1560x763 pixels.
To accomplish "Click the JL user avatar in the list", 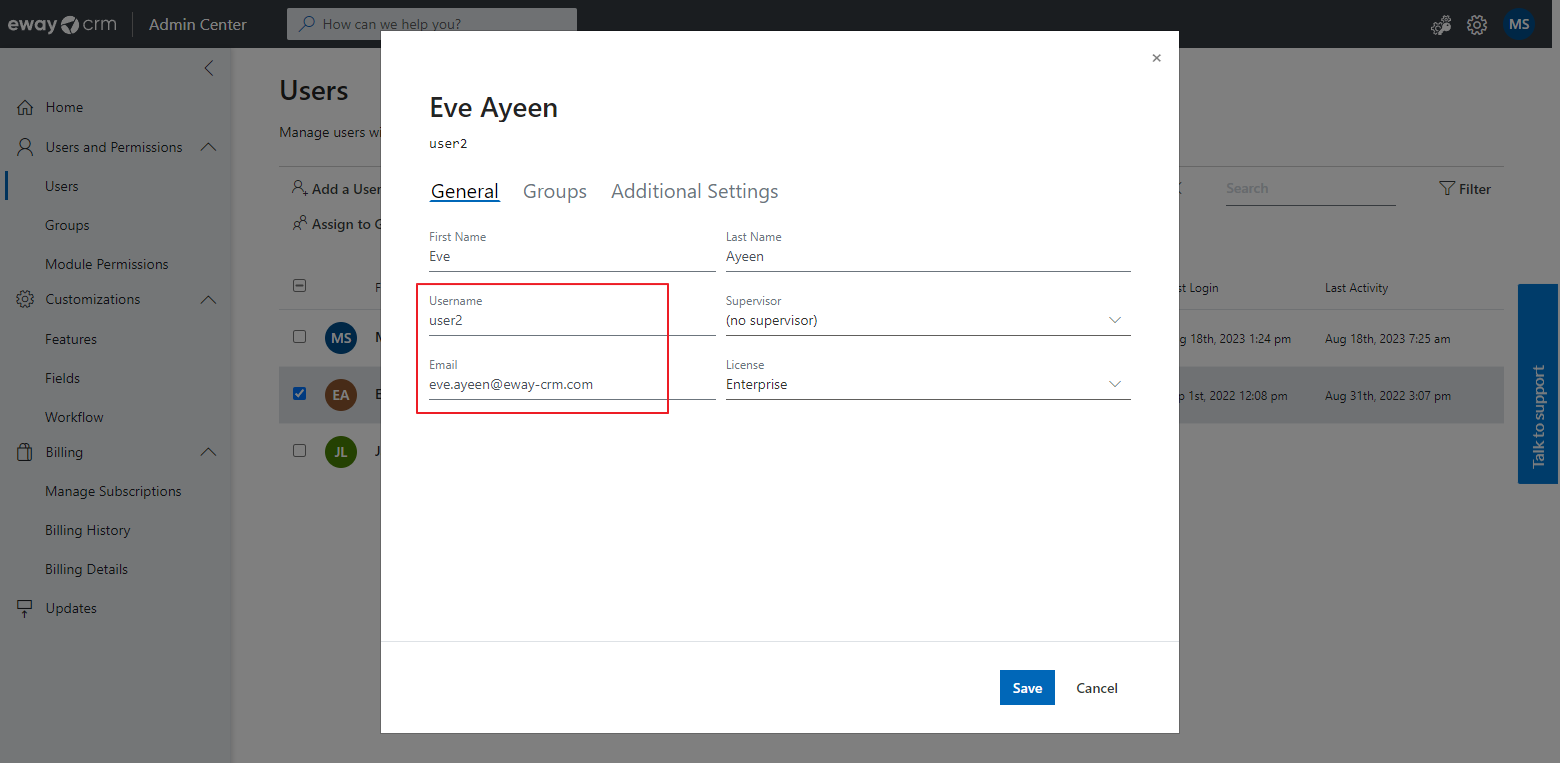I will pos(341,451).
